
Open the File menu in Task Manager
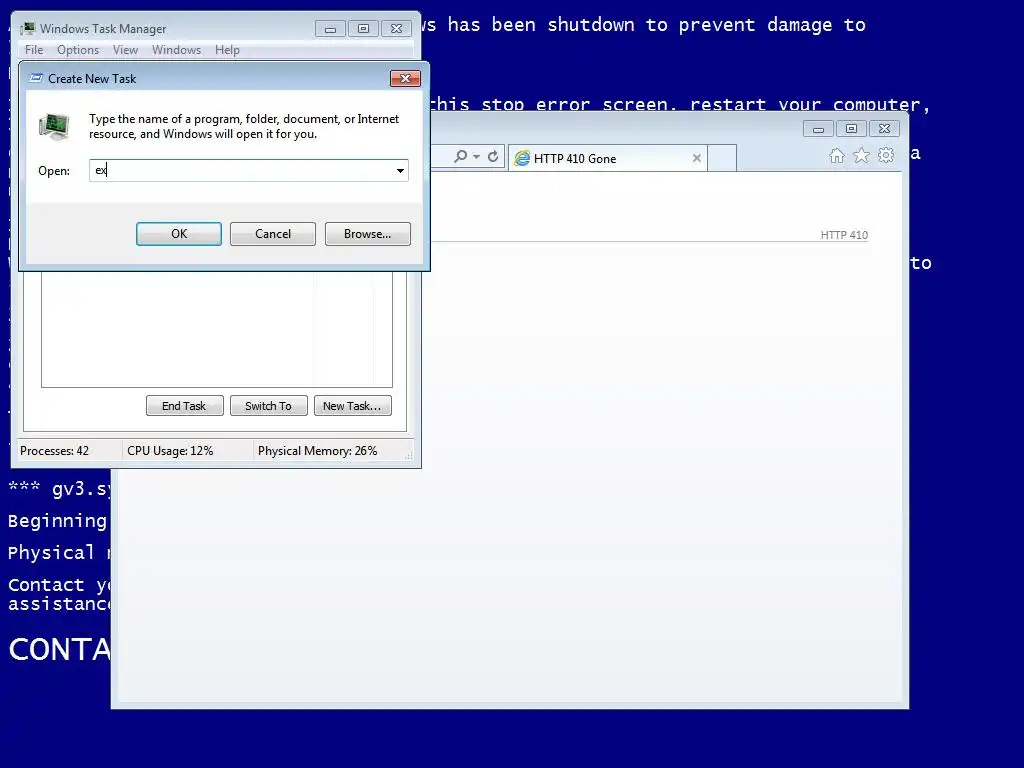[x=34, y=50]
